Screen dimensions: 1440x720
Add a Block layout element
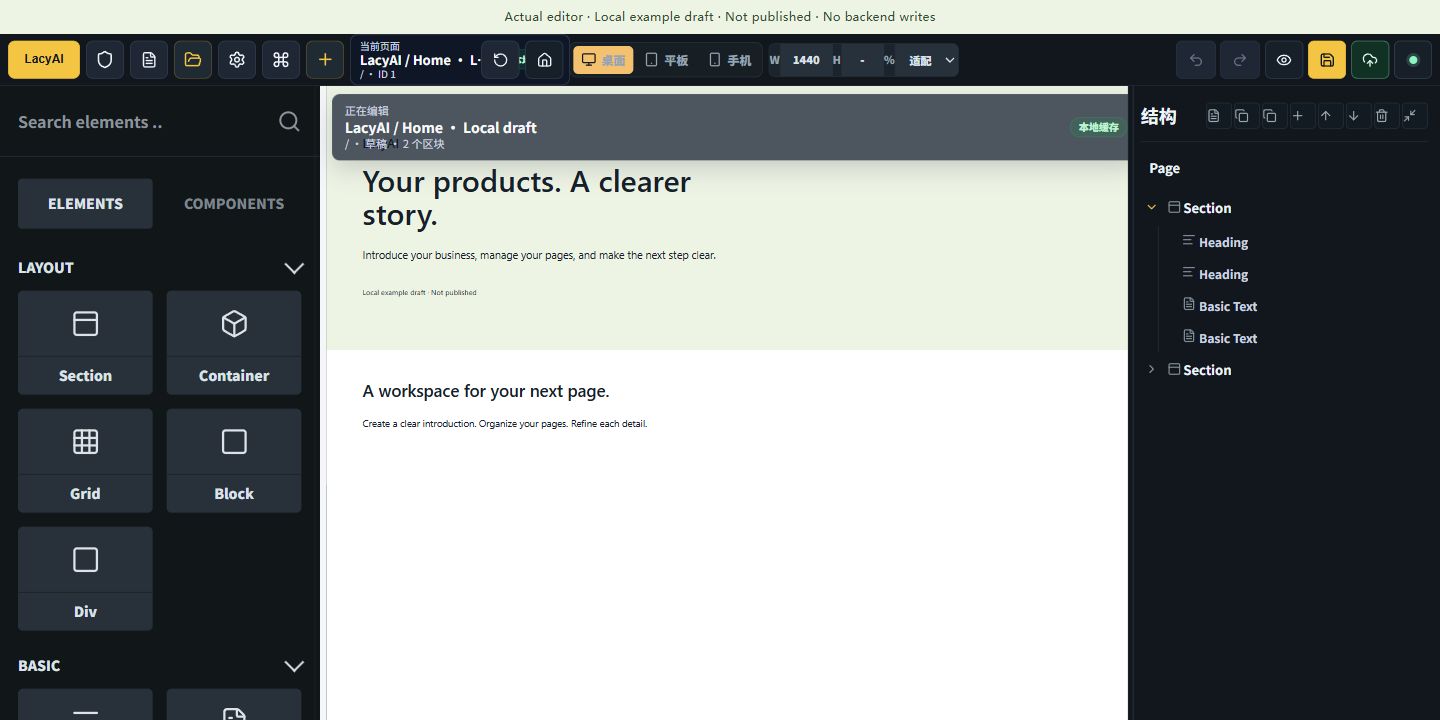[x=234, y=461]
